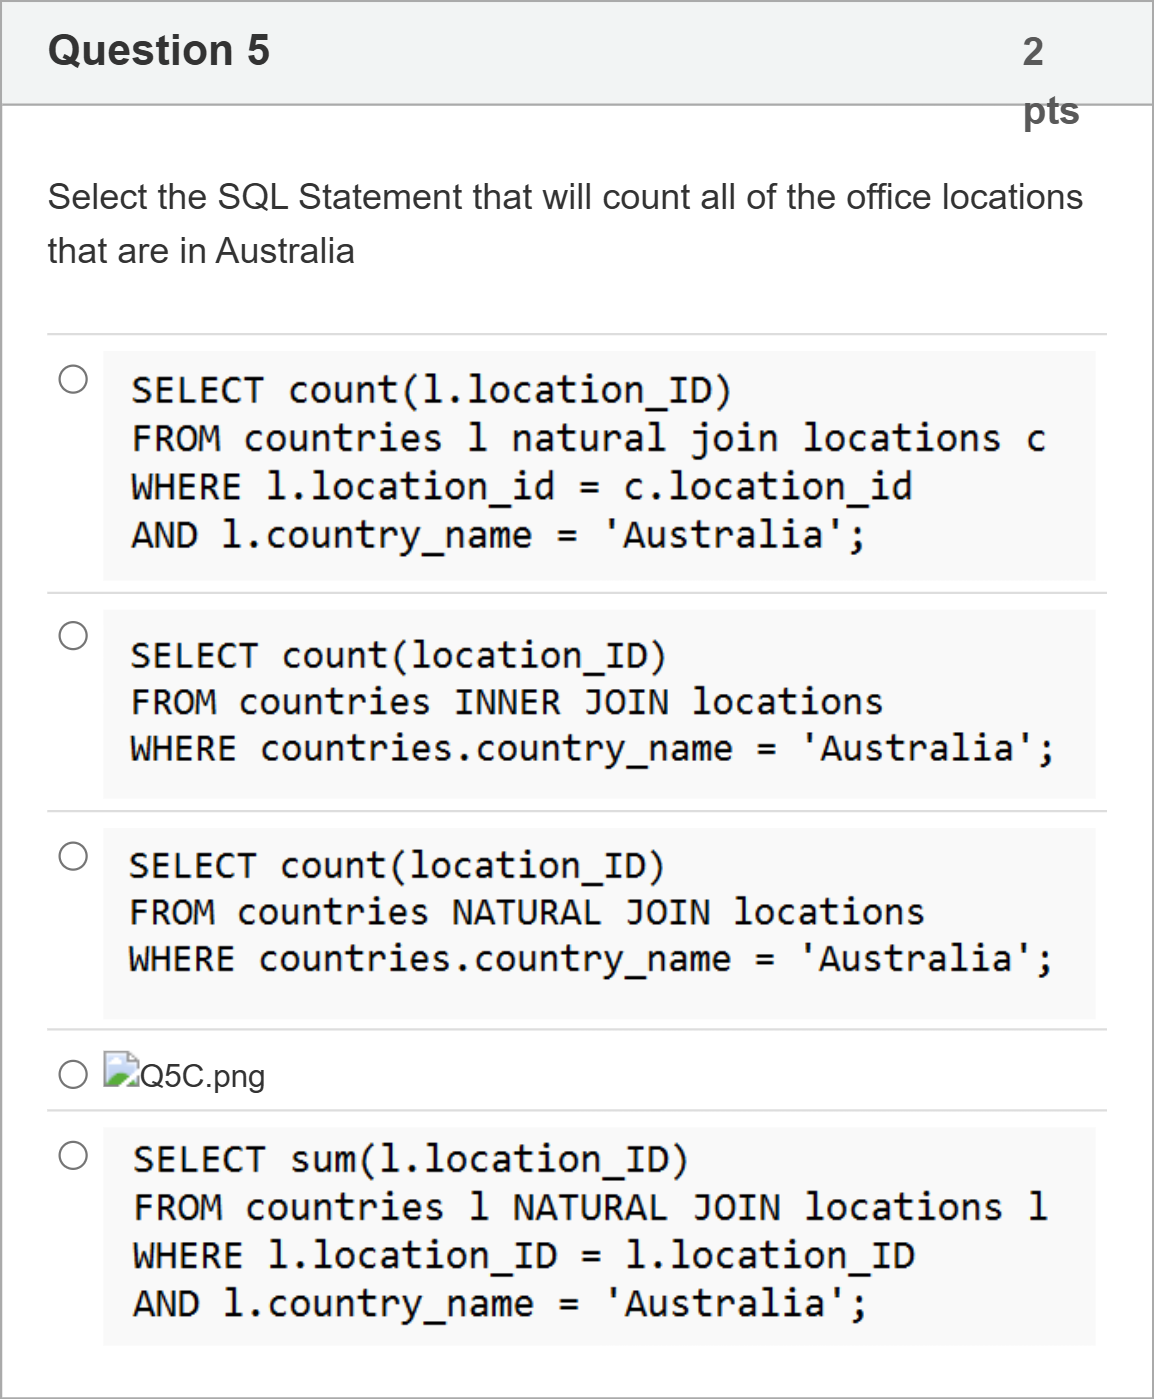Click line 'WHERE l.location_ID = l.location_ID'
The image size is (1154, 1399).
[x=524, y=1255]
